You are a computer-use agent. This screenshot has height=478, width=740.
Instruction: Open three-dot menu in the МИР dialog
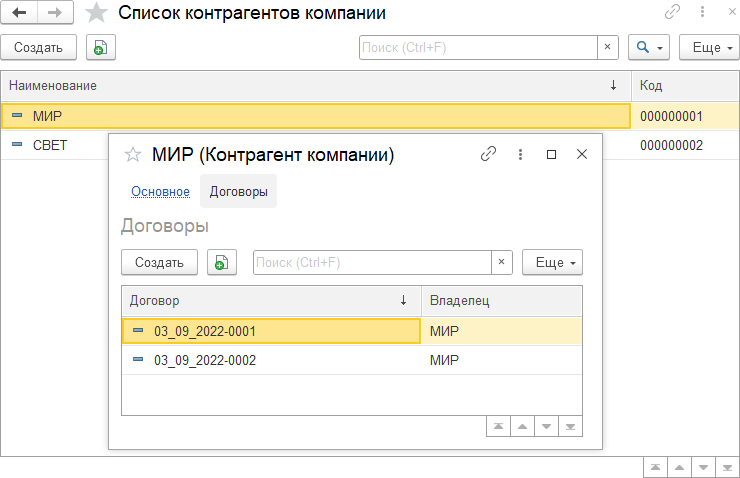click(520, 154)
